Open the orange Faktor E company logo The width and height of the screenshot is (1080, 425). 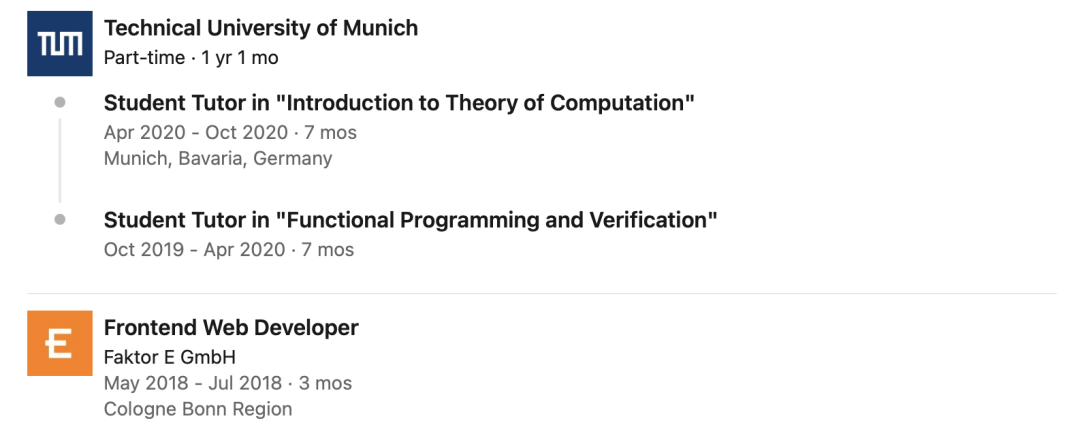pyautogui.click(x=60, y=343)
